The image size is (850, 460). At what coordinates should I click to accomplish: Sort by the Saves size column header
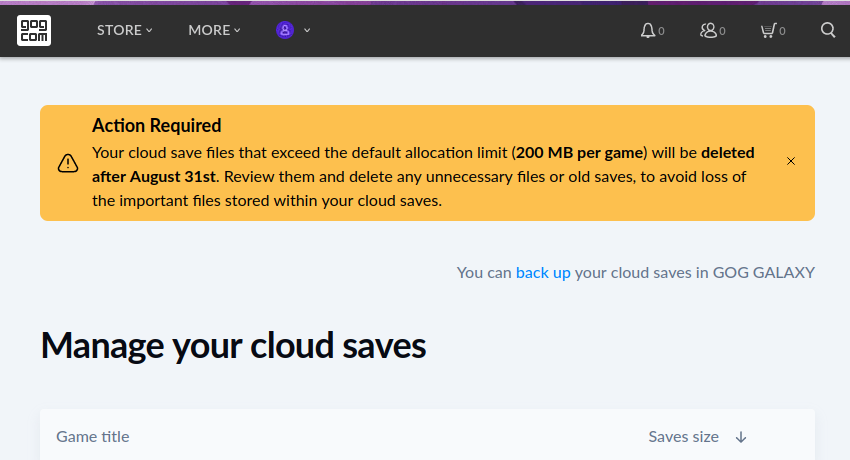[x=683, y=437]
